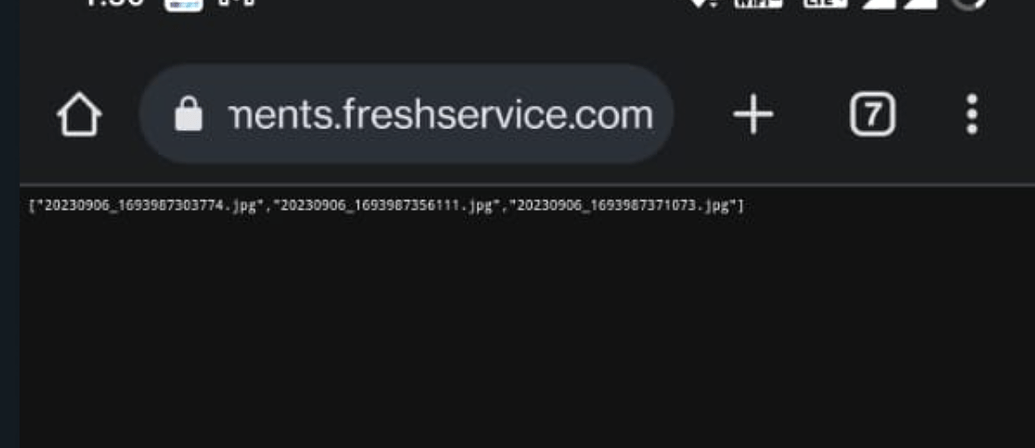Open a new tab with the plus icon
This screenshot has width=1035, height=448.
point(753,114)
